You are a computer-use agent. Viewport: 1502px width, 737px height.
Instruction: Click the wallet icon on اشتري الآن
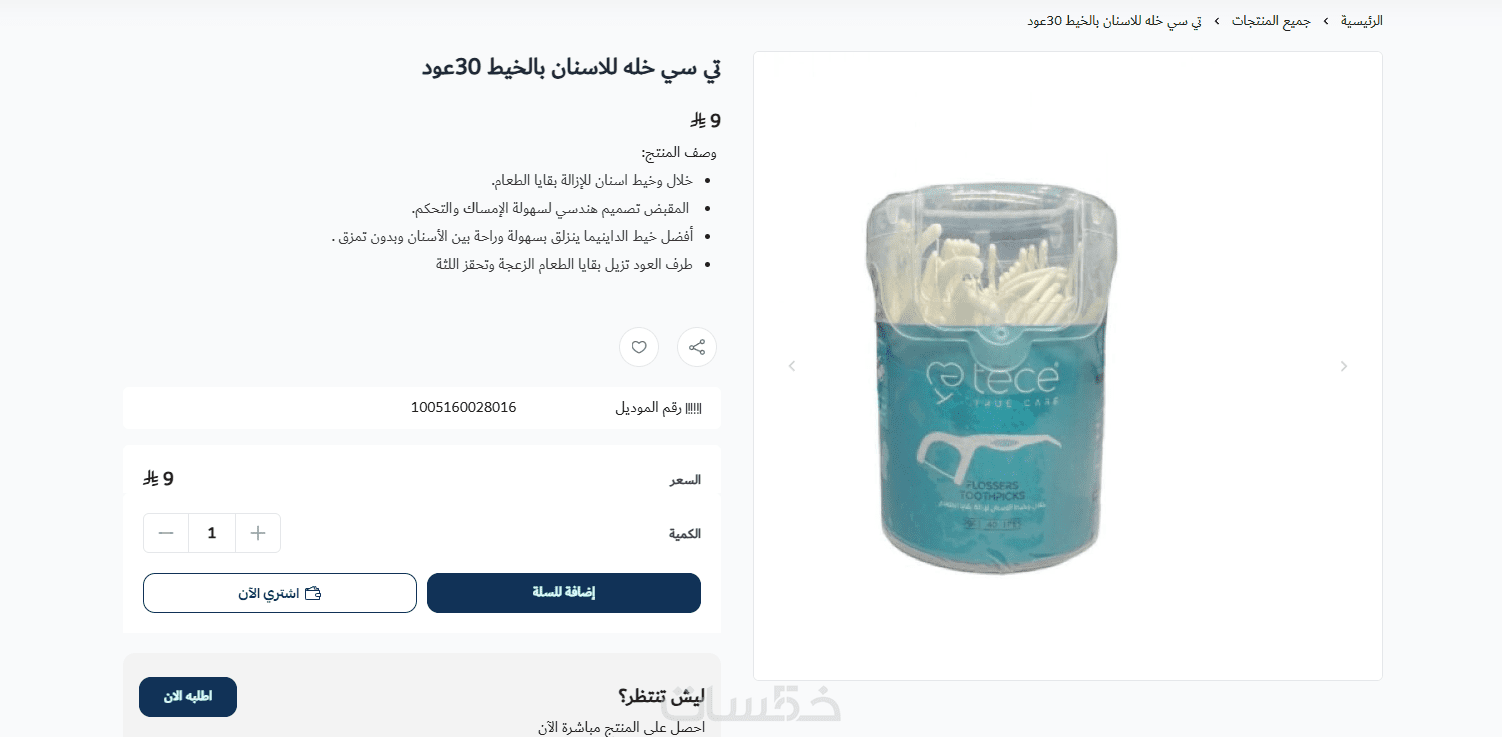coord(313,593)
